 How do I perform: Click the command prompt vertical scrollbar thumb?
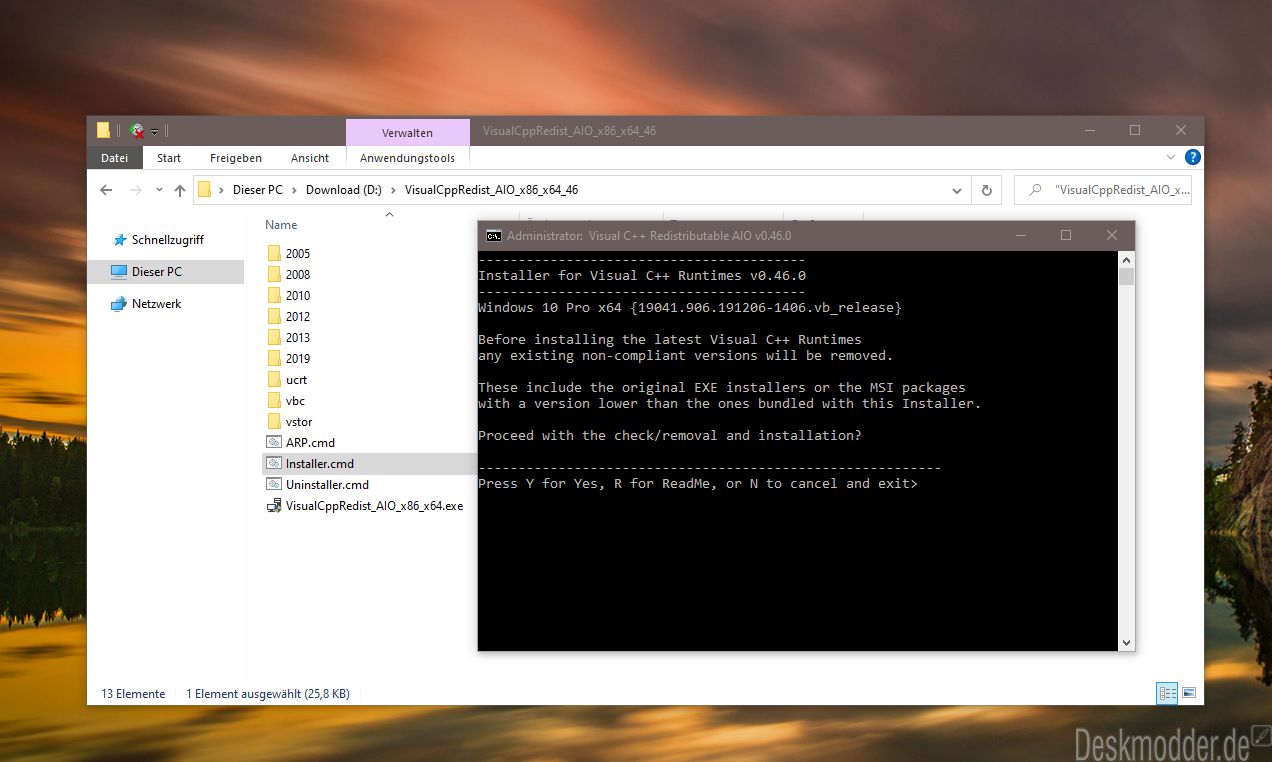(1126, 277)
